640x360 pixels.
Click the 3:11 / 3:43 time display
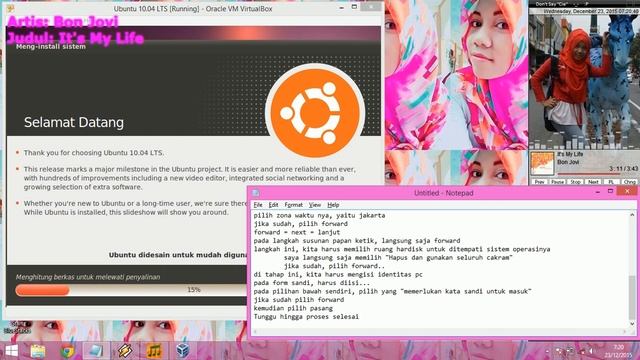[623, 168]
